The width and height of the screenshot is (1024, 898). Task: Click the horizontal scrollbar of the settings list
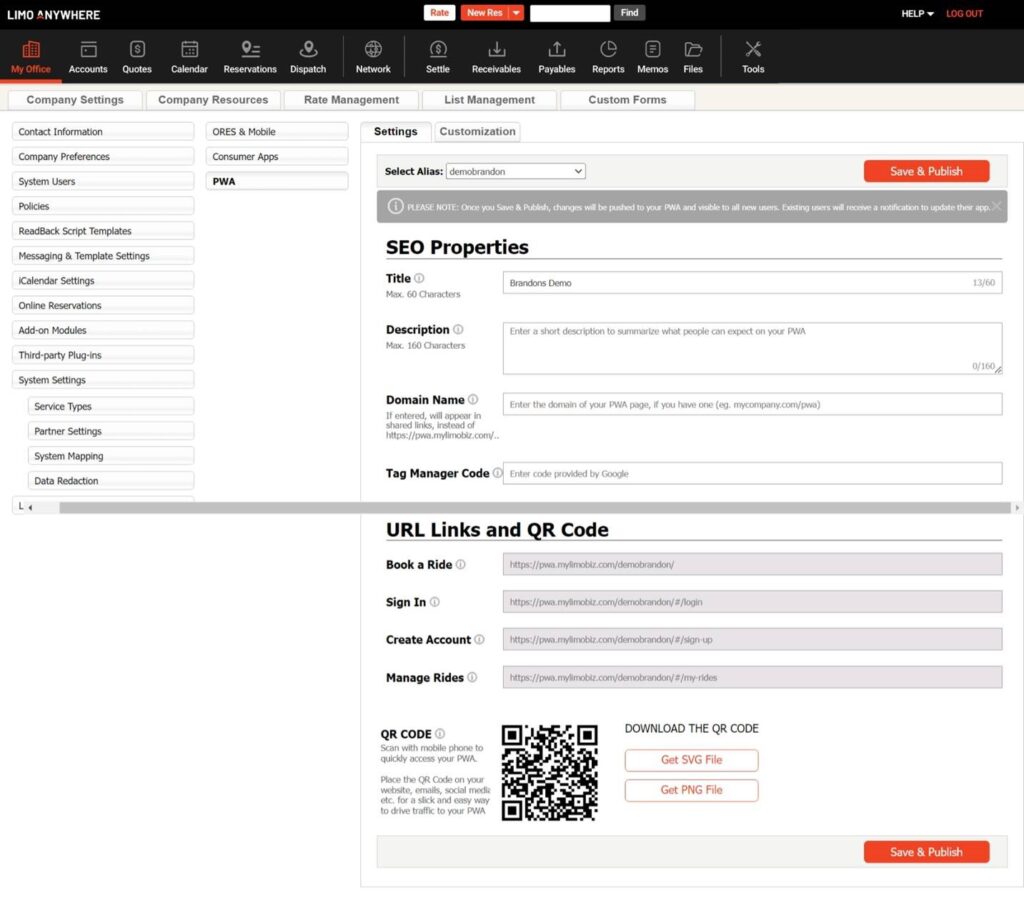534,507
